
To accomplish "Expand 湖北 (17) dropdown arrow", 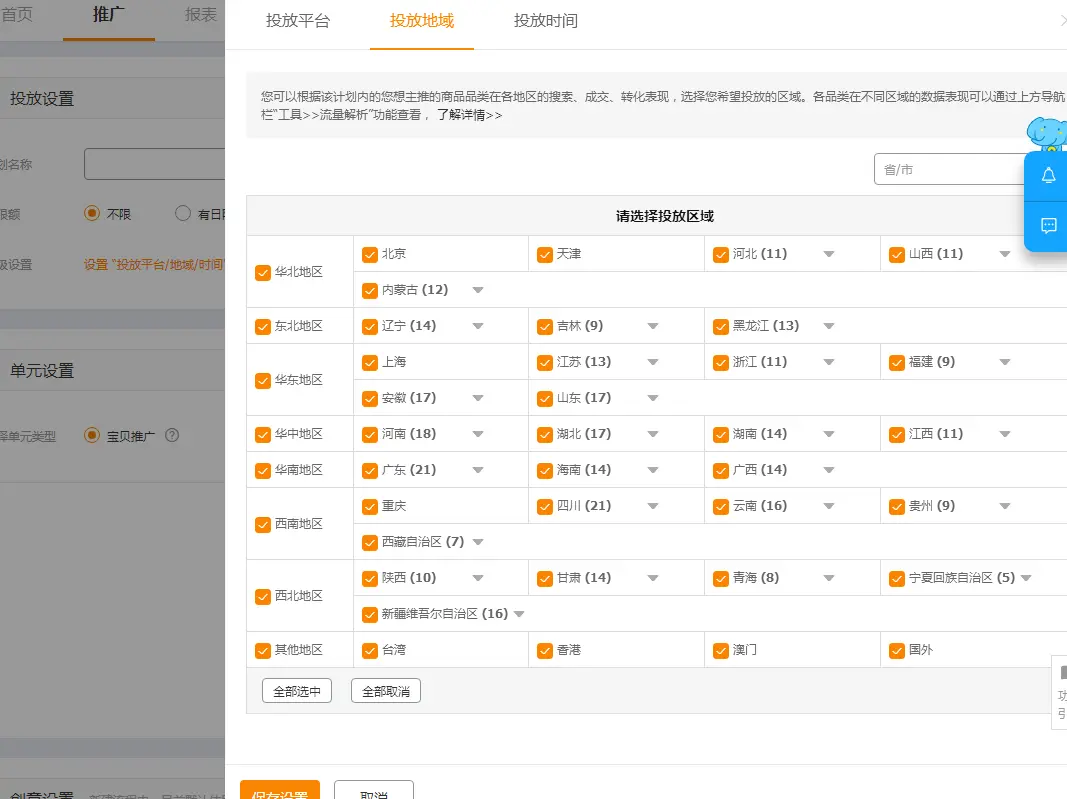I will click(653, 434).
